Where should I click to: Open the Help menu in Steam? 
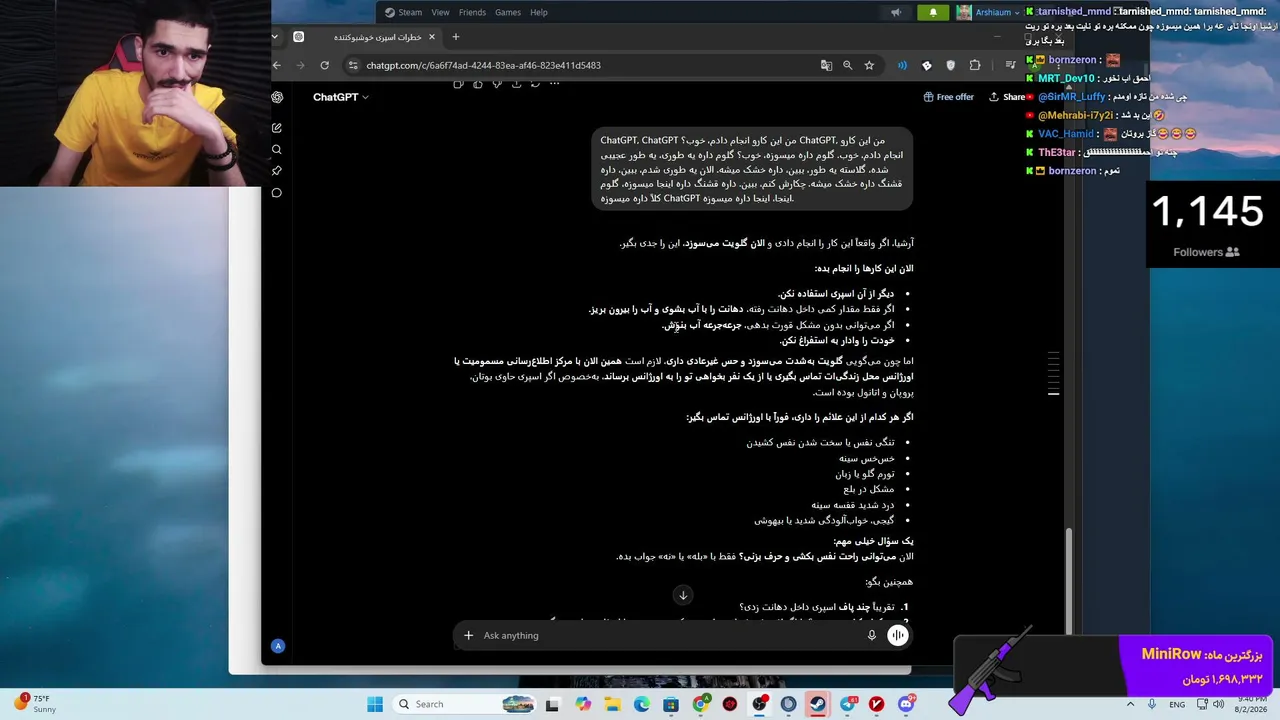tap(539, 12)
